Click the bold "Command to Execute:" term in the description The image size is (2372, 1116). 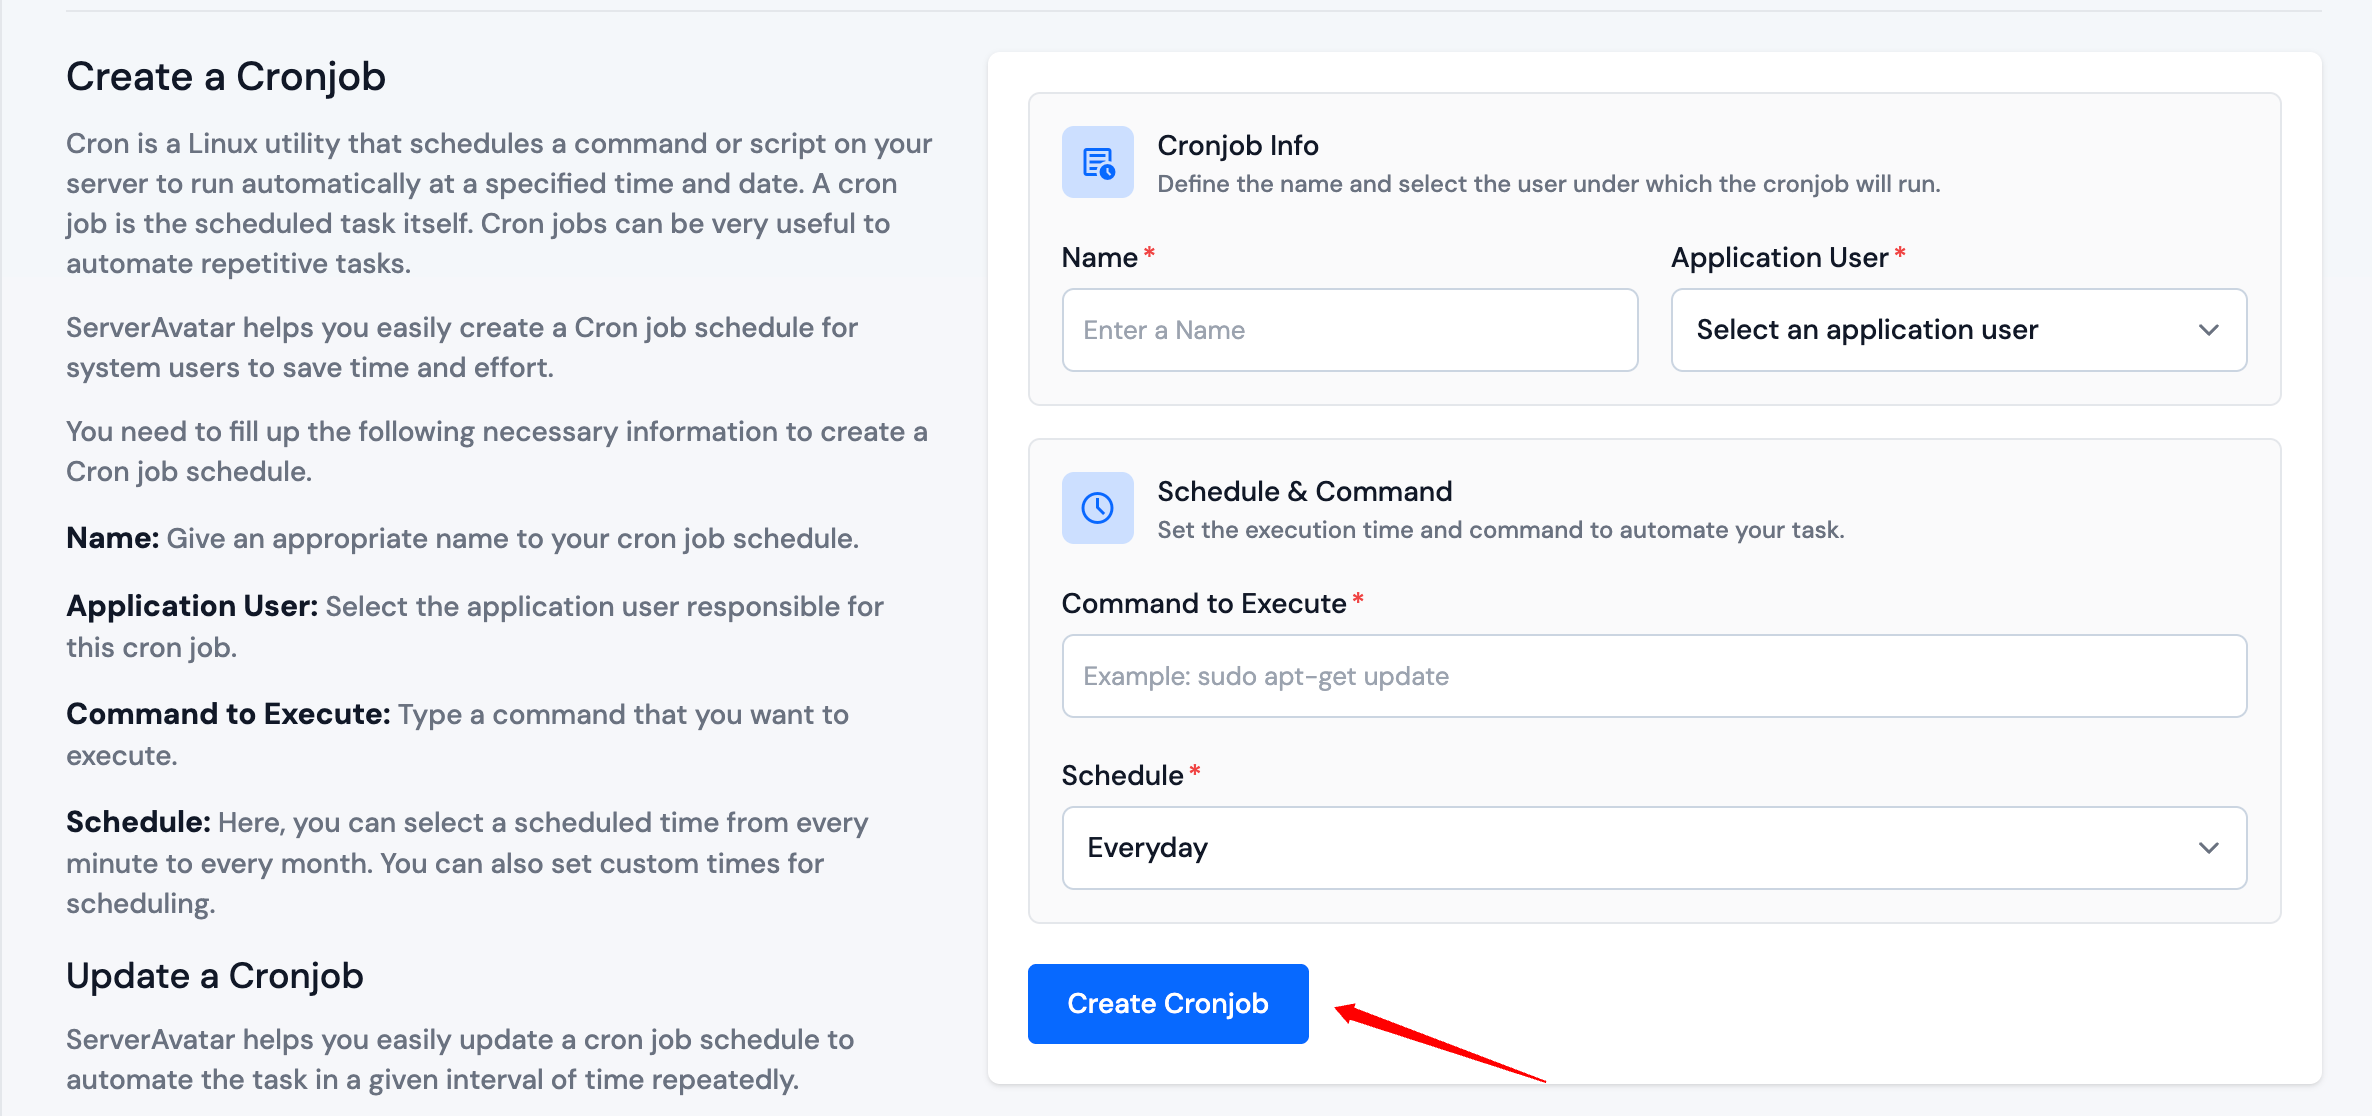[228, 714]
